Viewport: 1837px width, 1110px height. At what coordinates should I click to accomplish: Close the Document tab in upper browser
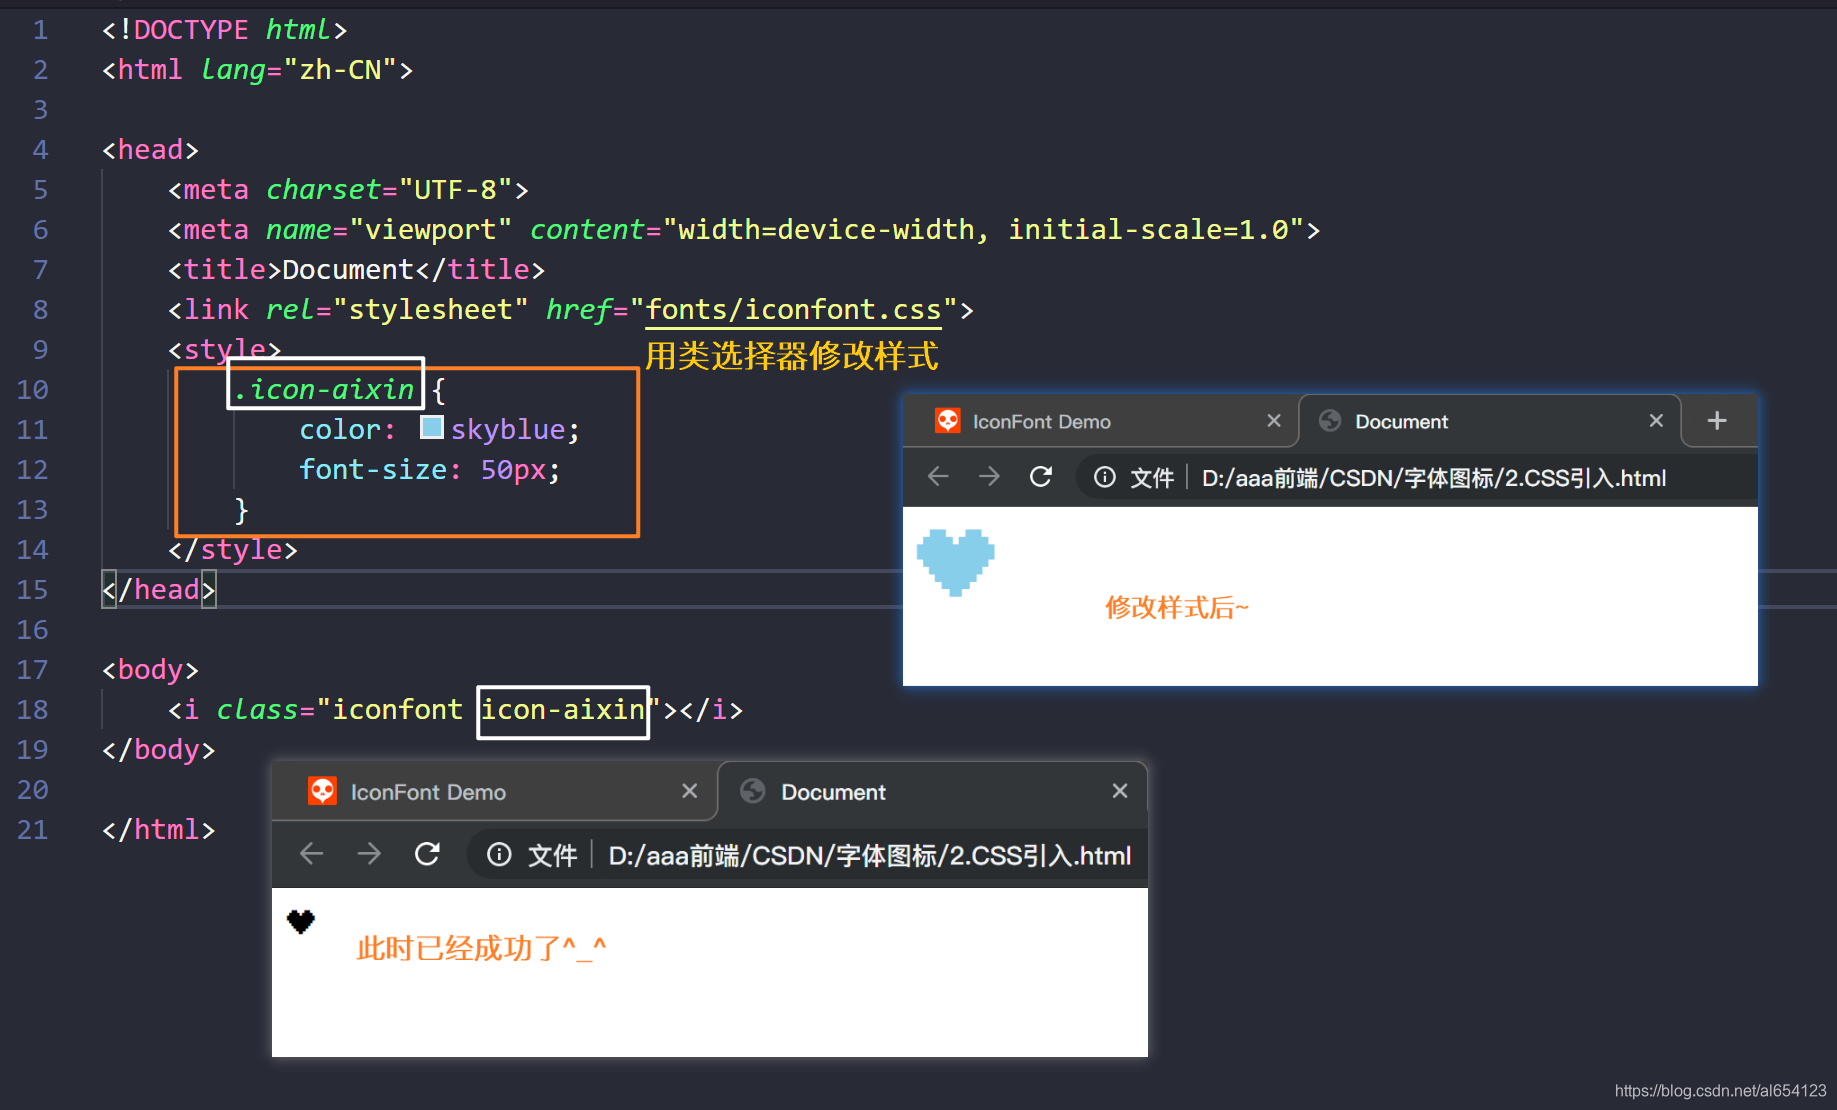click(1656, 421)
